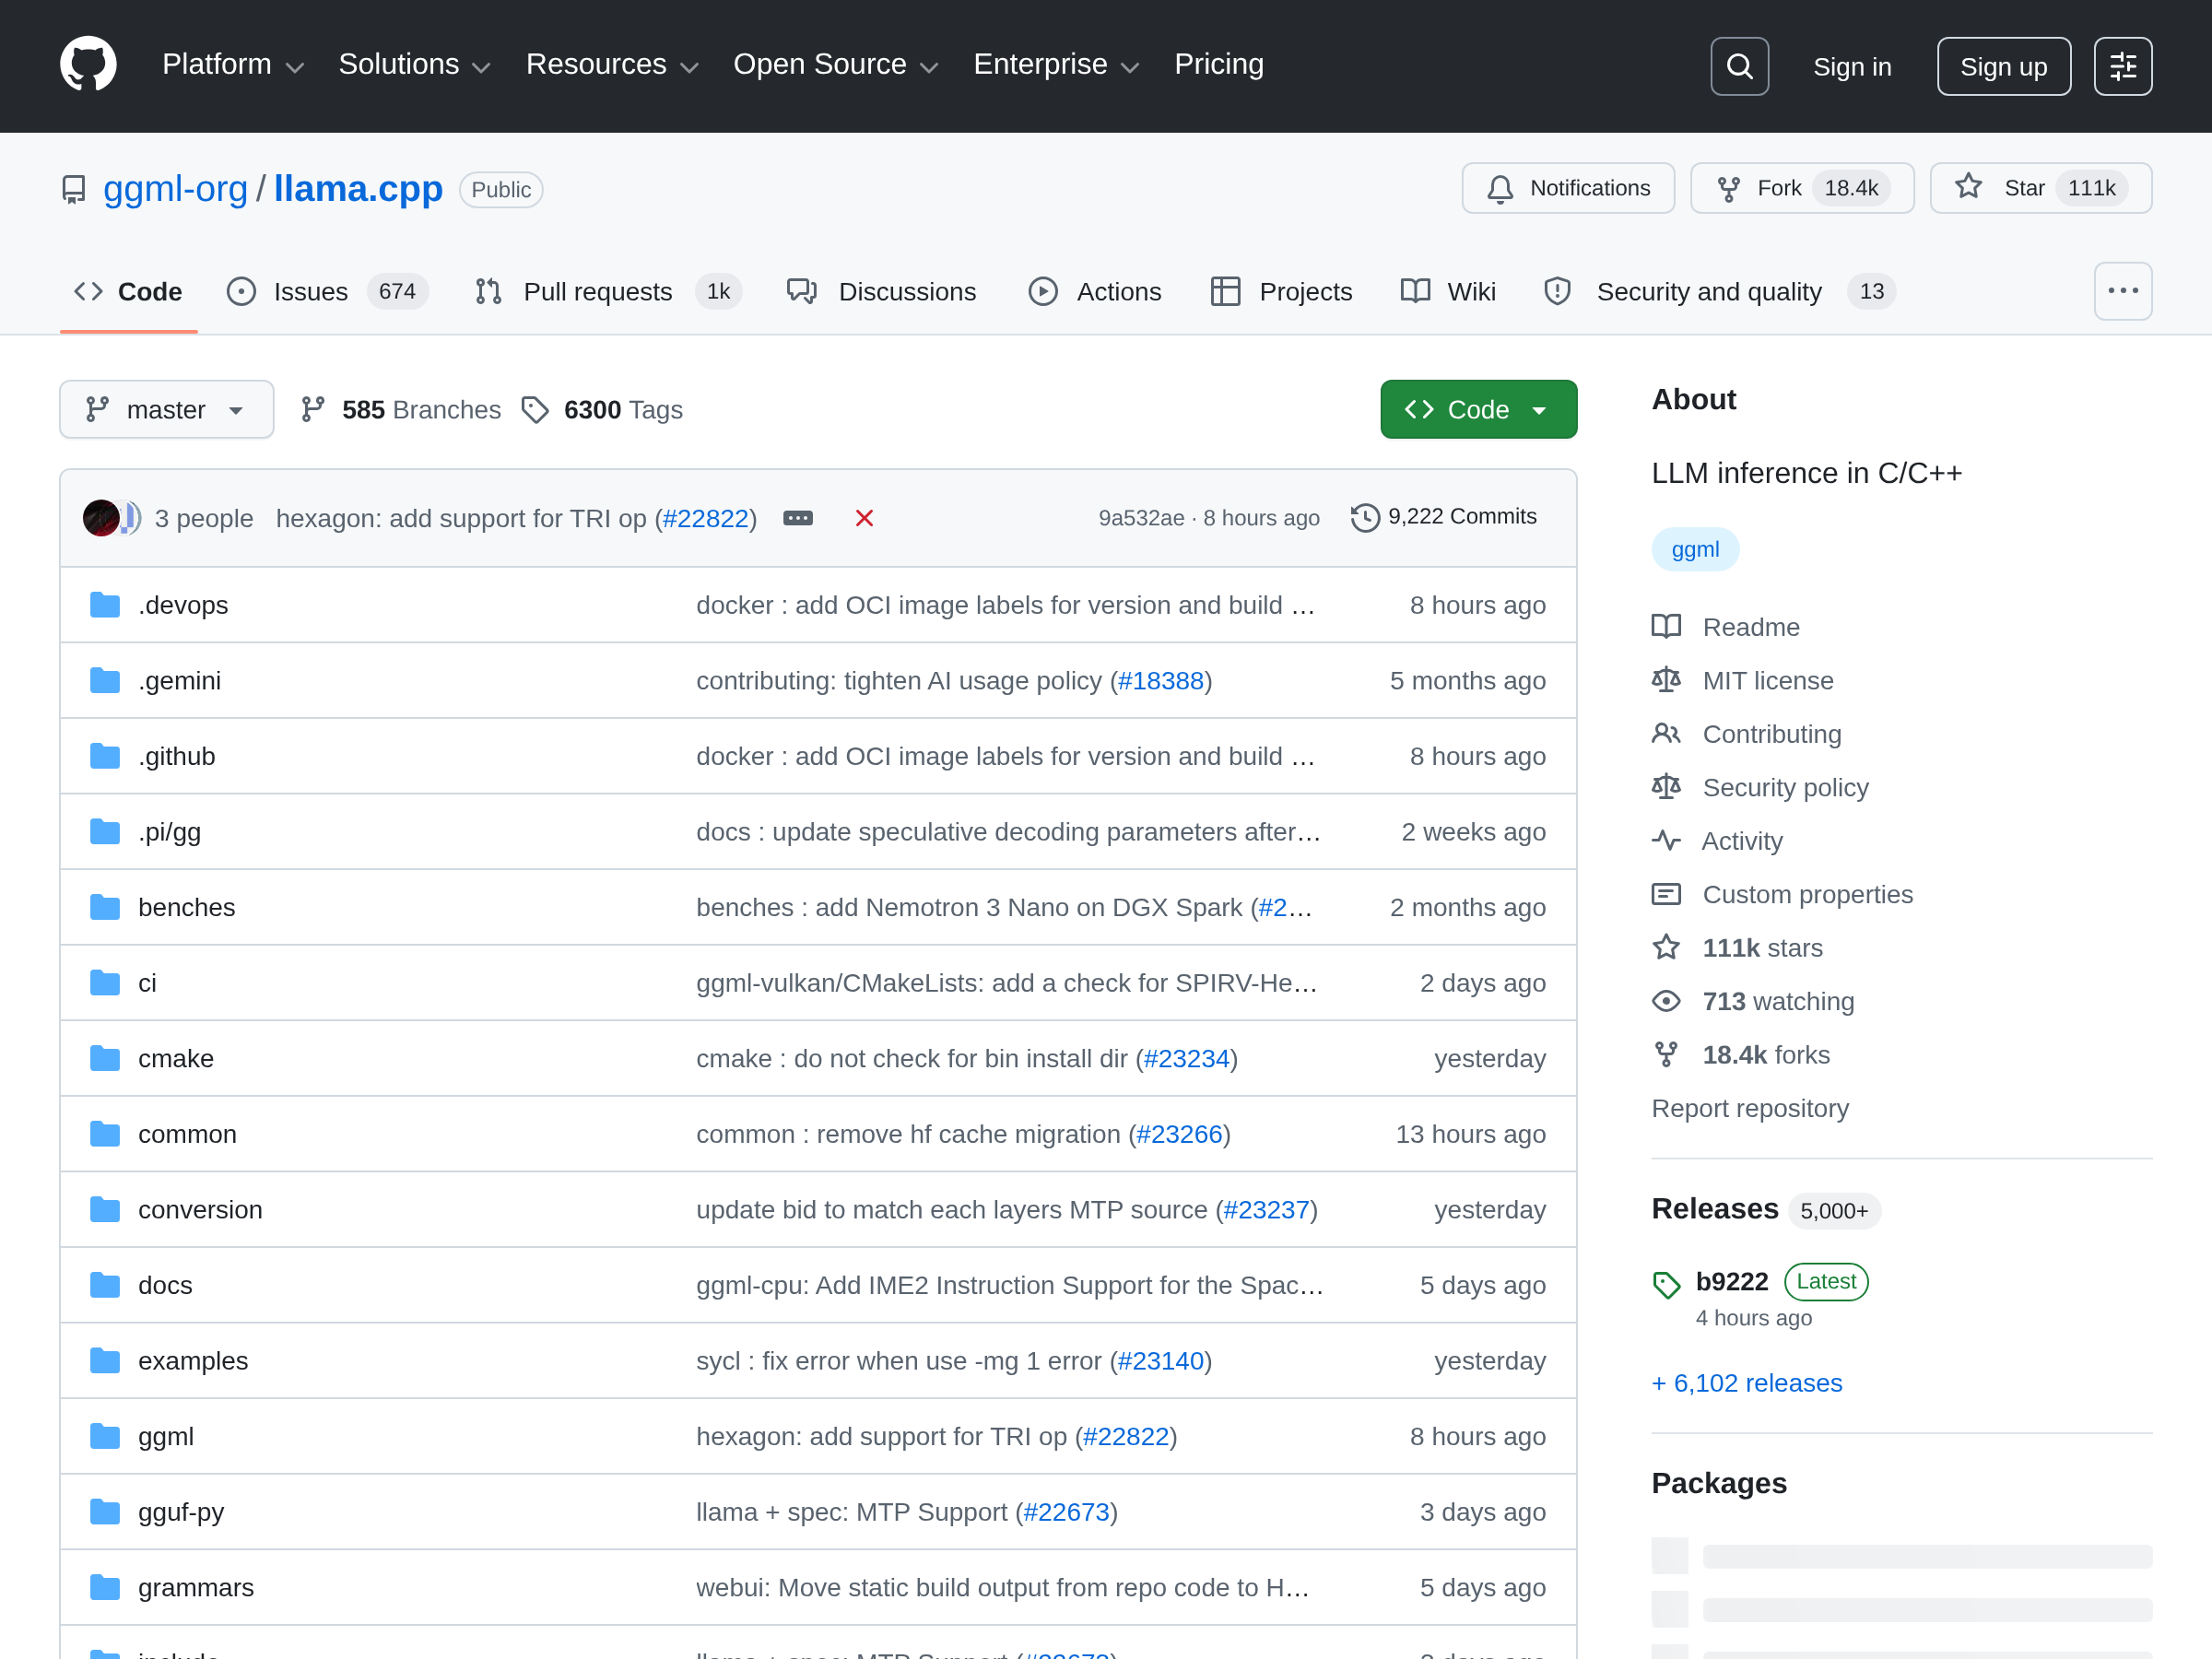2212x1659 pixels.
Task: Click the ggml topic tag
Action: click(1695, 549)
